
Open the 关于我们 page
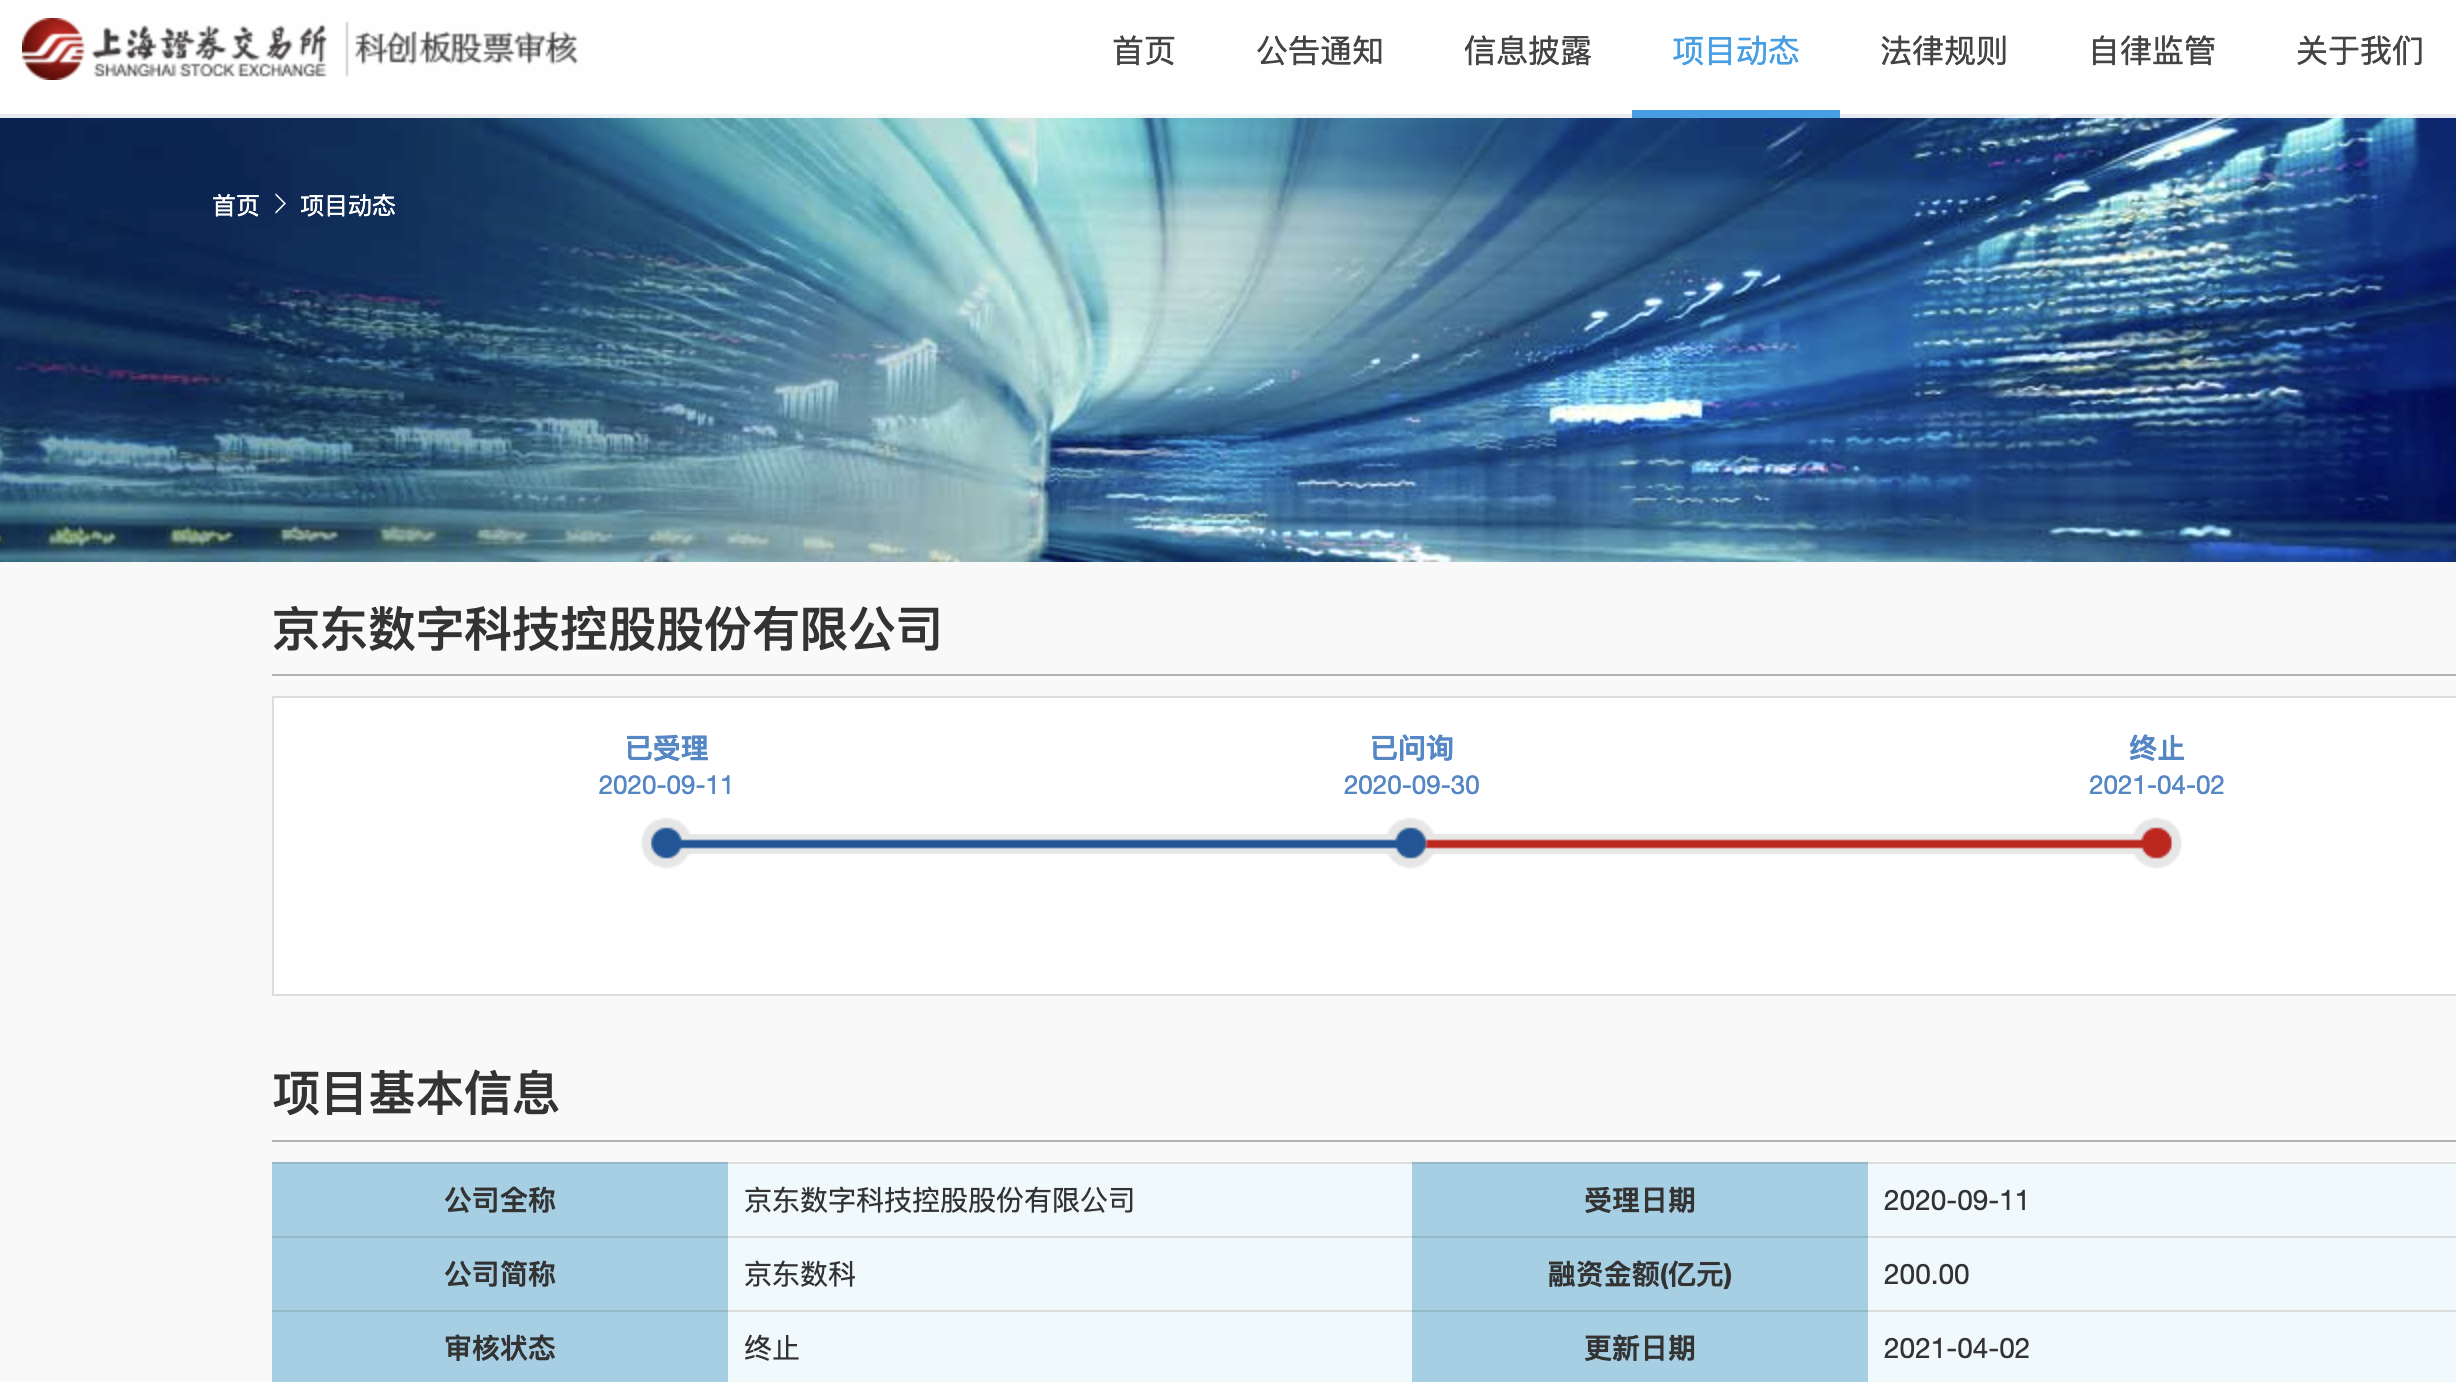[x=2359, y=51]
